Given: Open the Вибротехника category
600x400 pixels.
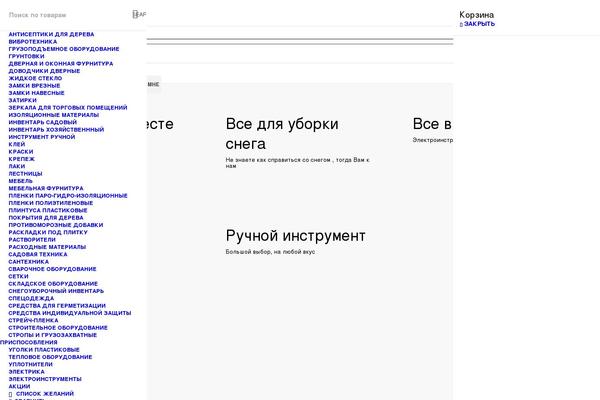Looking at the screenshot, I should pos(33,41).
